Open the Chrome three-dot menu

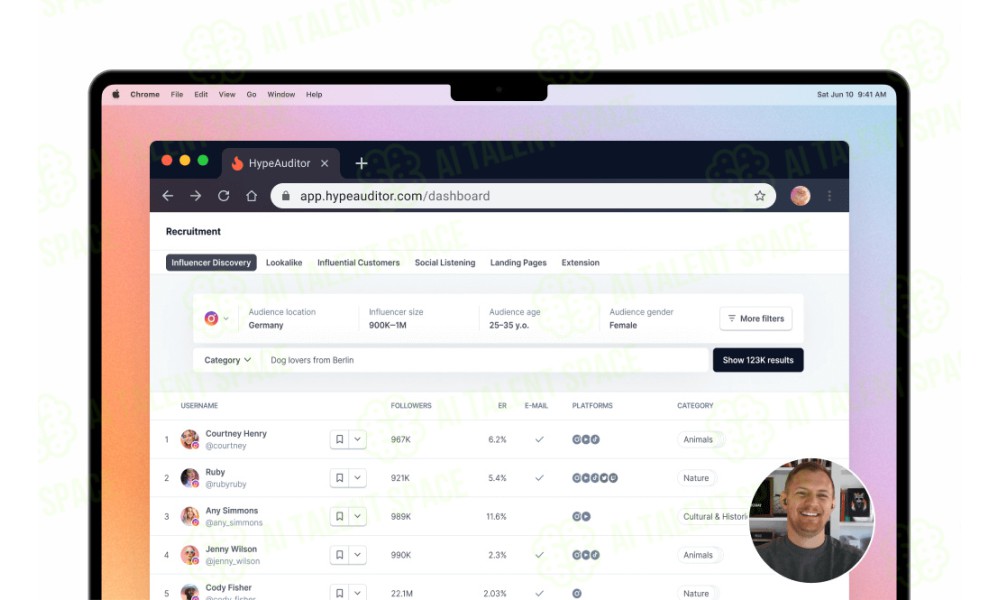tap(829, 196)
